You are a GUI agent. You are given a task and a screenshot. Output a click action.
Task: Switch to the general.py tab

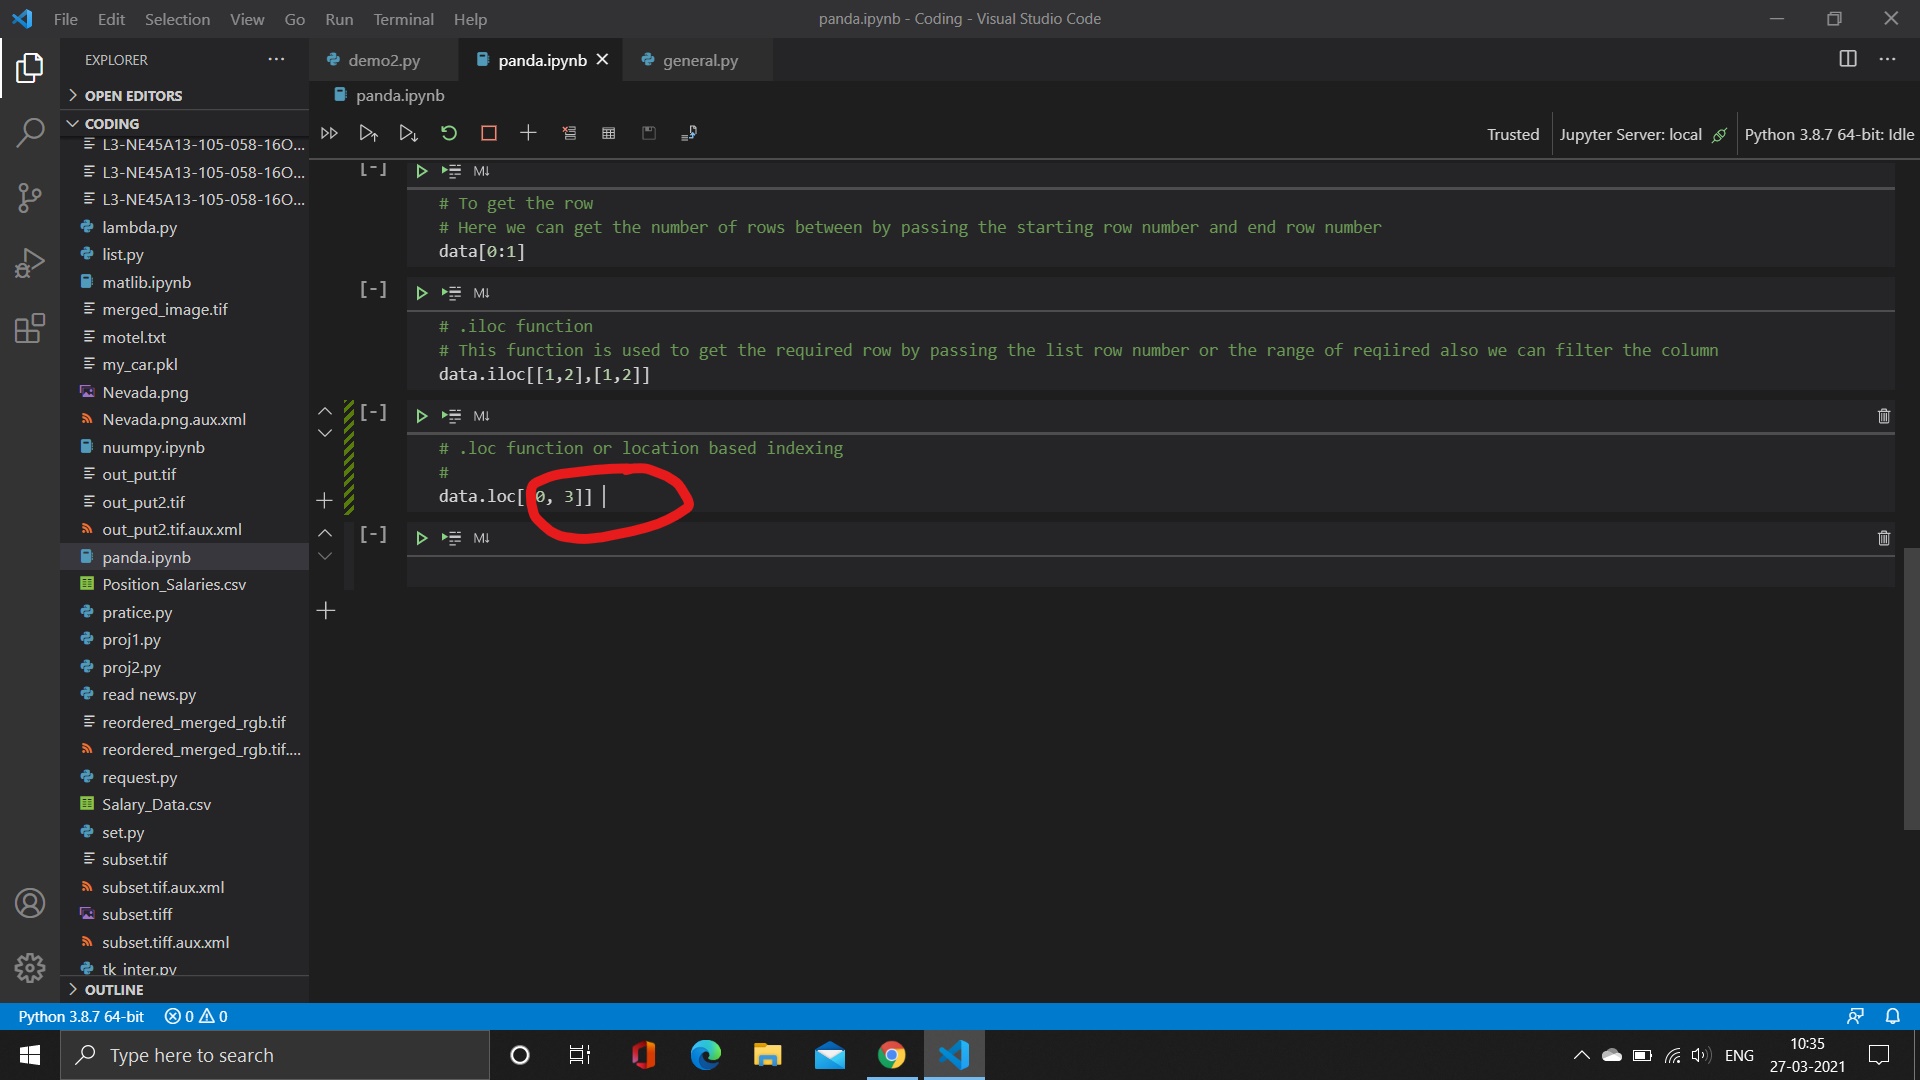699,60
